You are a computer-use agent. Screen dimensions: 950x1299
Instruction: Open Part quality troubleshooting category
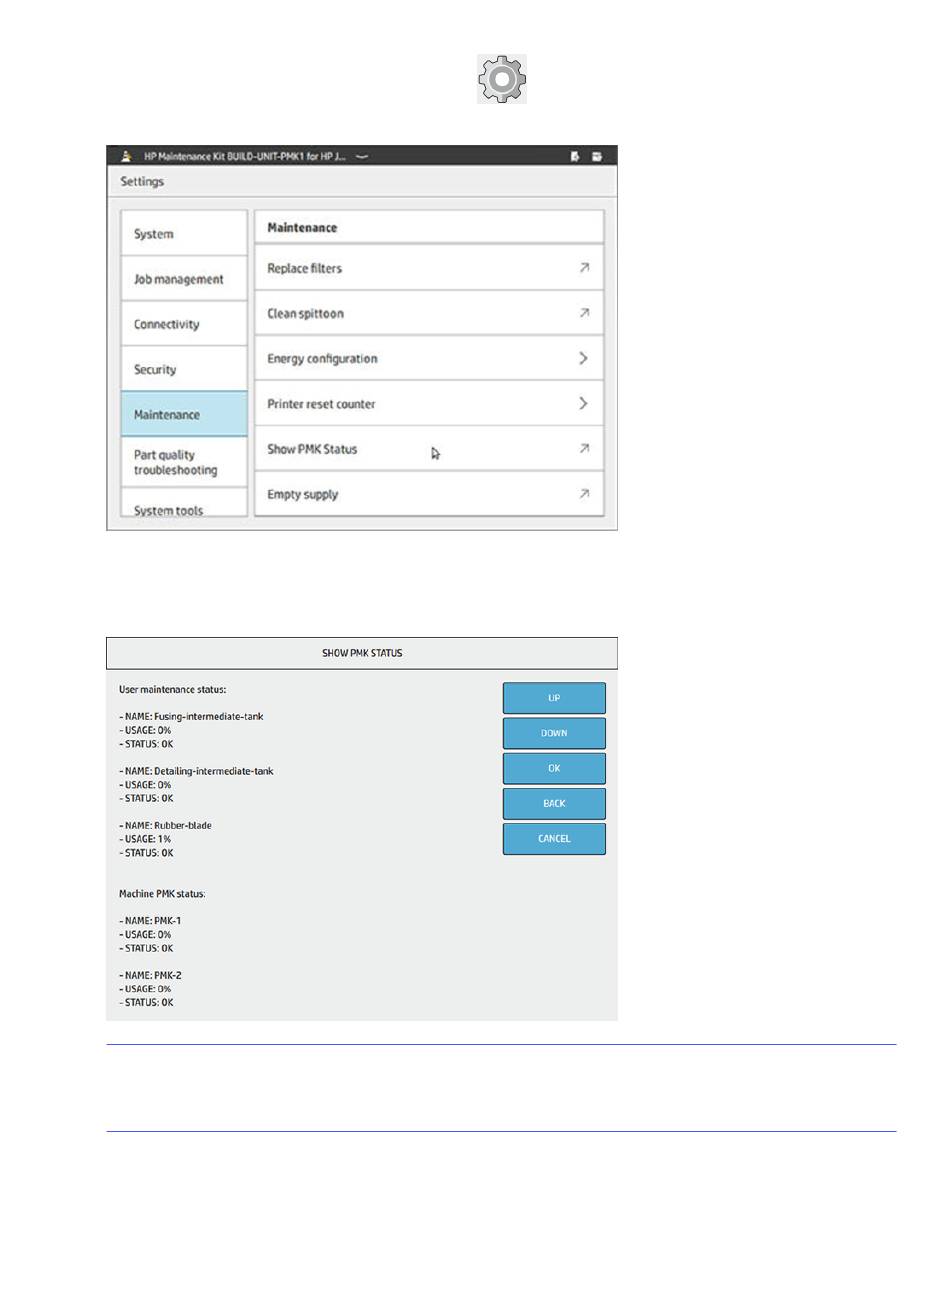pos(184,462)
